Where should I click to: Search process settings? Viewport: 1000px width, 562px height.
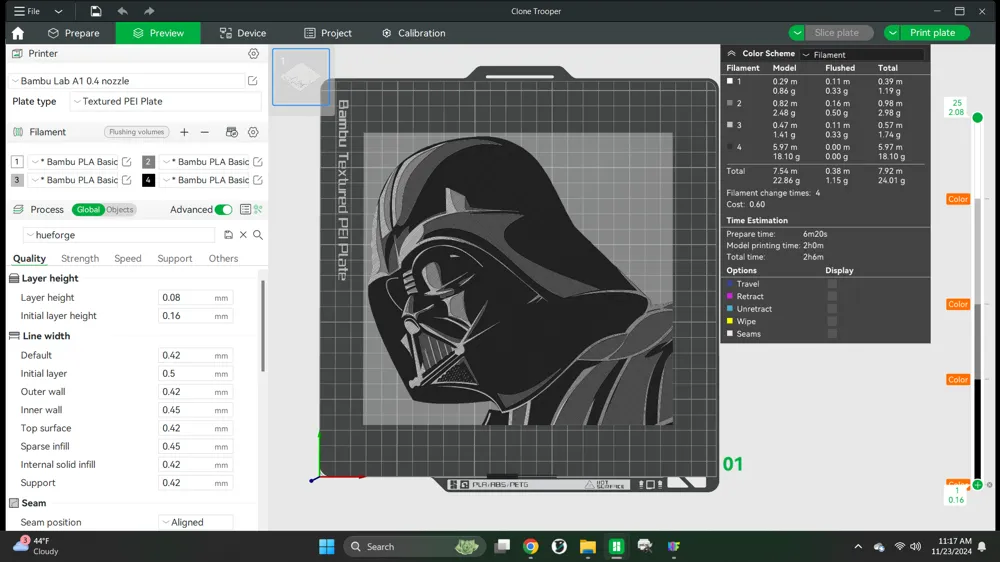pos(258,235)
